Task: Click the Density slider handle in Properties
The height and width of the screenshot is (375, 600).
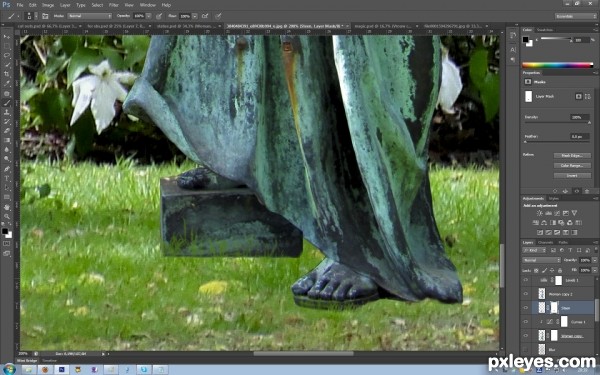Action: click(x=589, y=122)
